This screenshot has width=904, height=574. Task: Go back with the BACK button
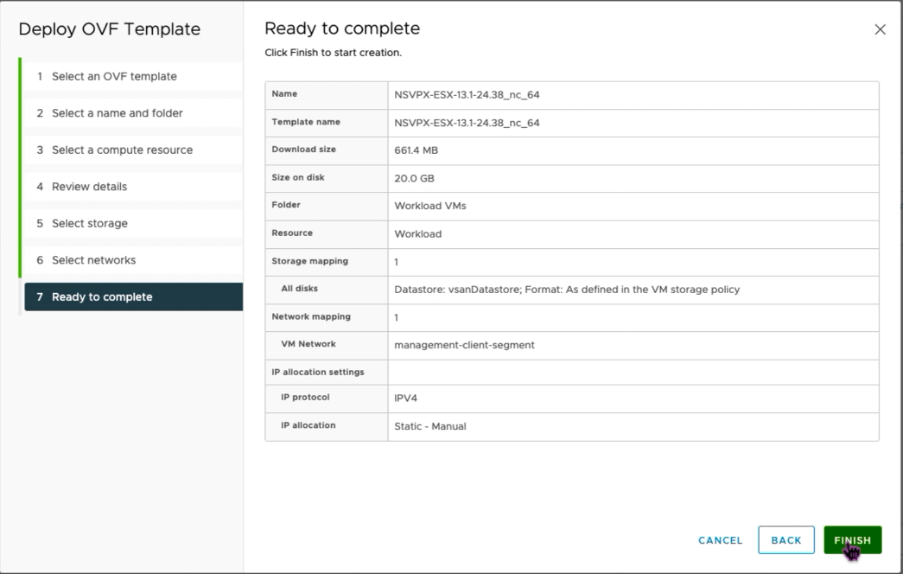[x=786, y=540]
